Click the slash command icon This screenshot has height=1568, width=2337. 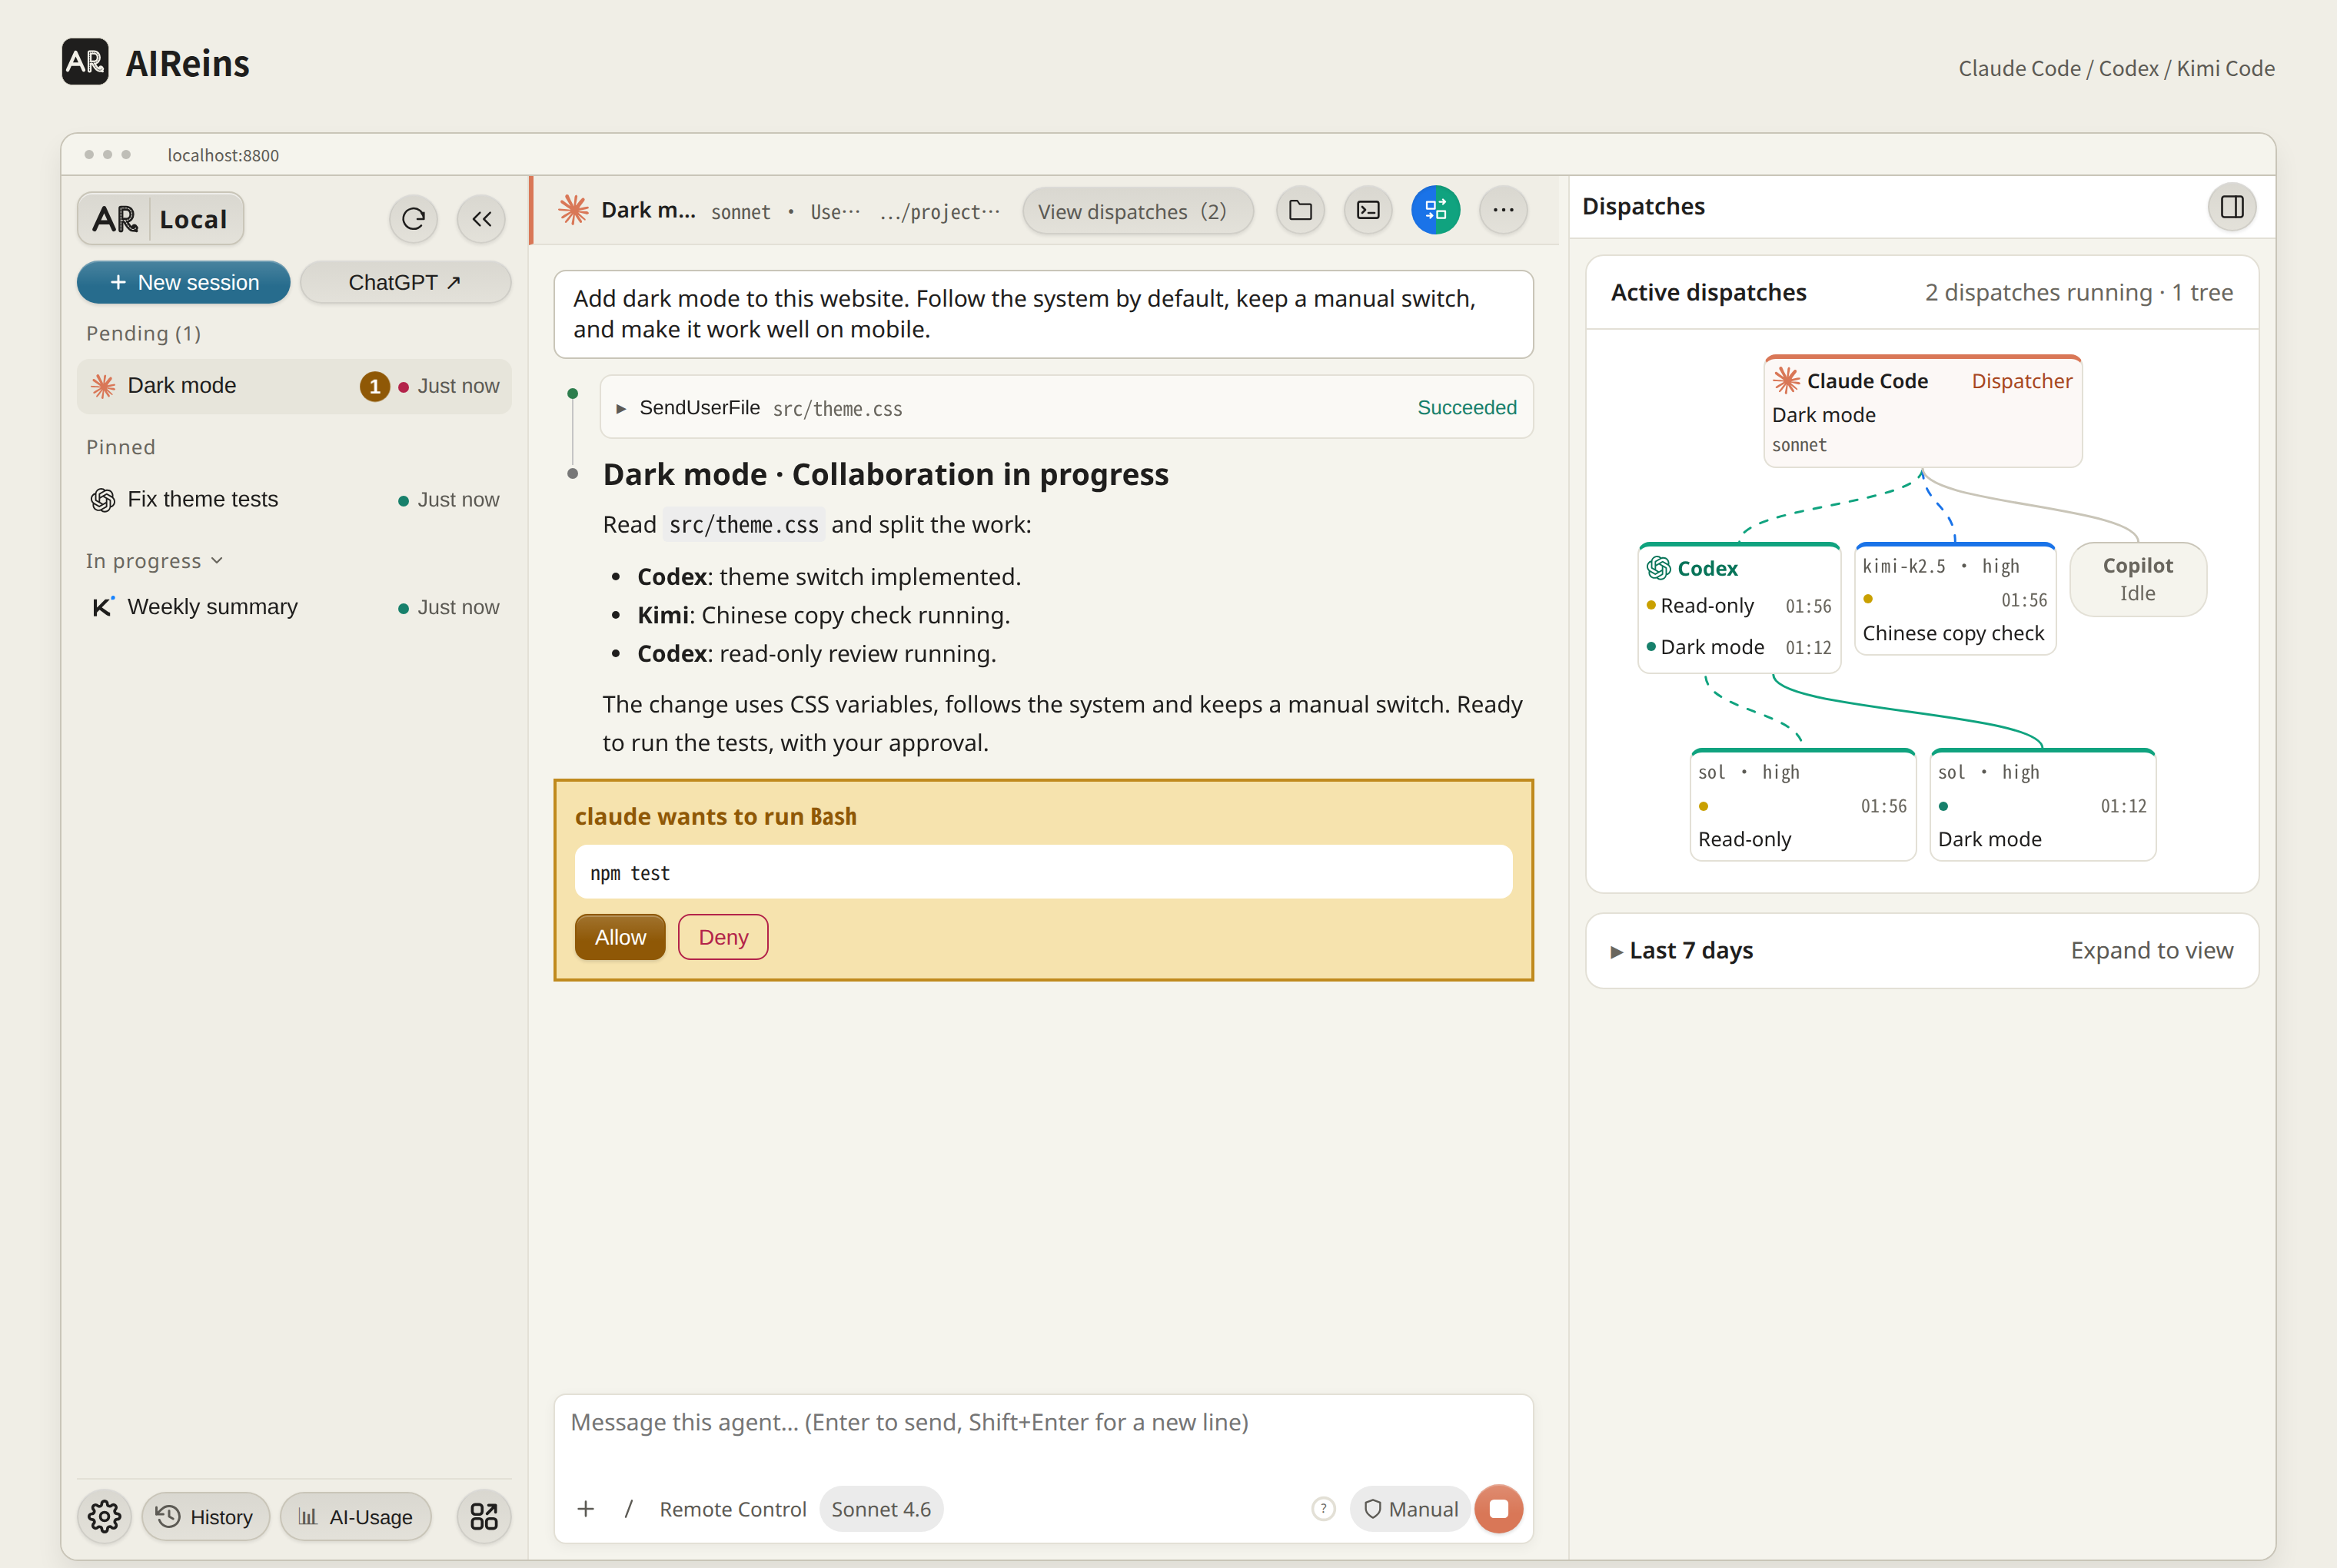pyautogui.click(x=628, y=1508)
